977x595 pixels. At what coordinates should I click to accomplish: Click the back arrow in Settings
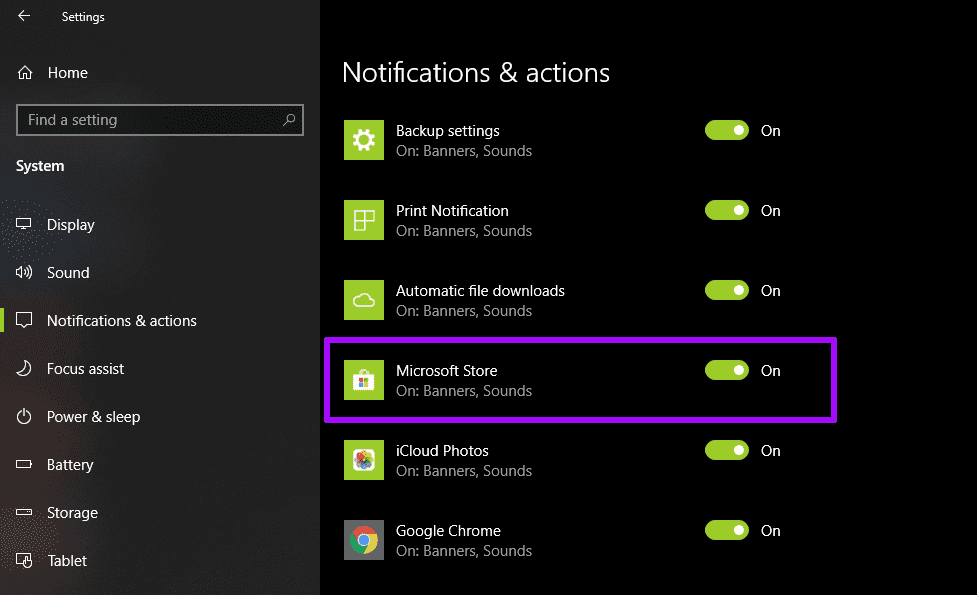pyautogui.click(x=24, y=16)
